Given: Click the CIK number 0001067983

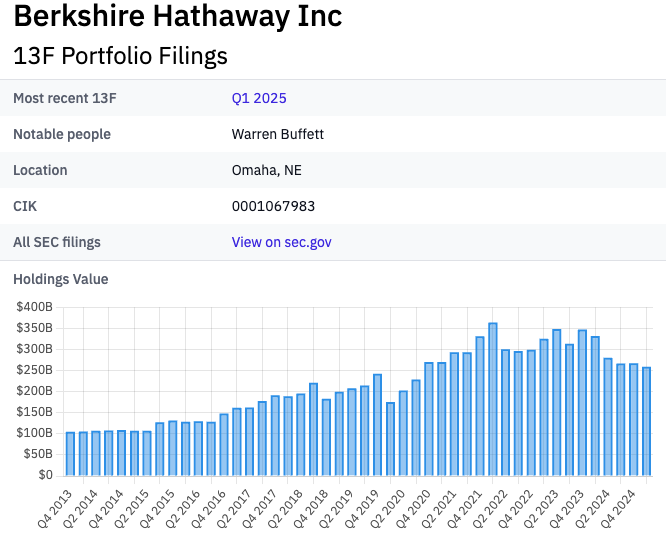Looking at the screenshot, I should (274, 206).
